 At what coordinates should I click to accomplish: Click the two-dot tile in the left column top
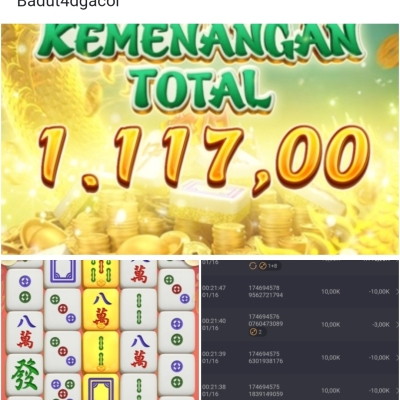tap(25, 289)
